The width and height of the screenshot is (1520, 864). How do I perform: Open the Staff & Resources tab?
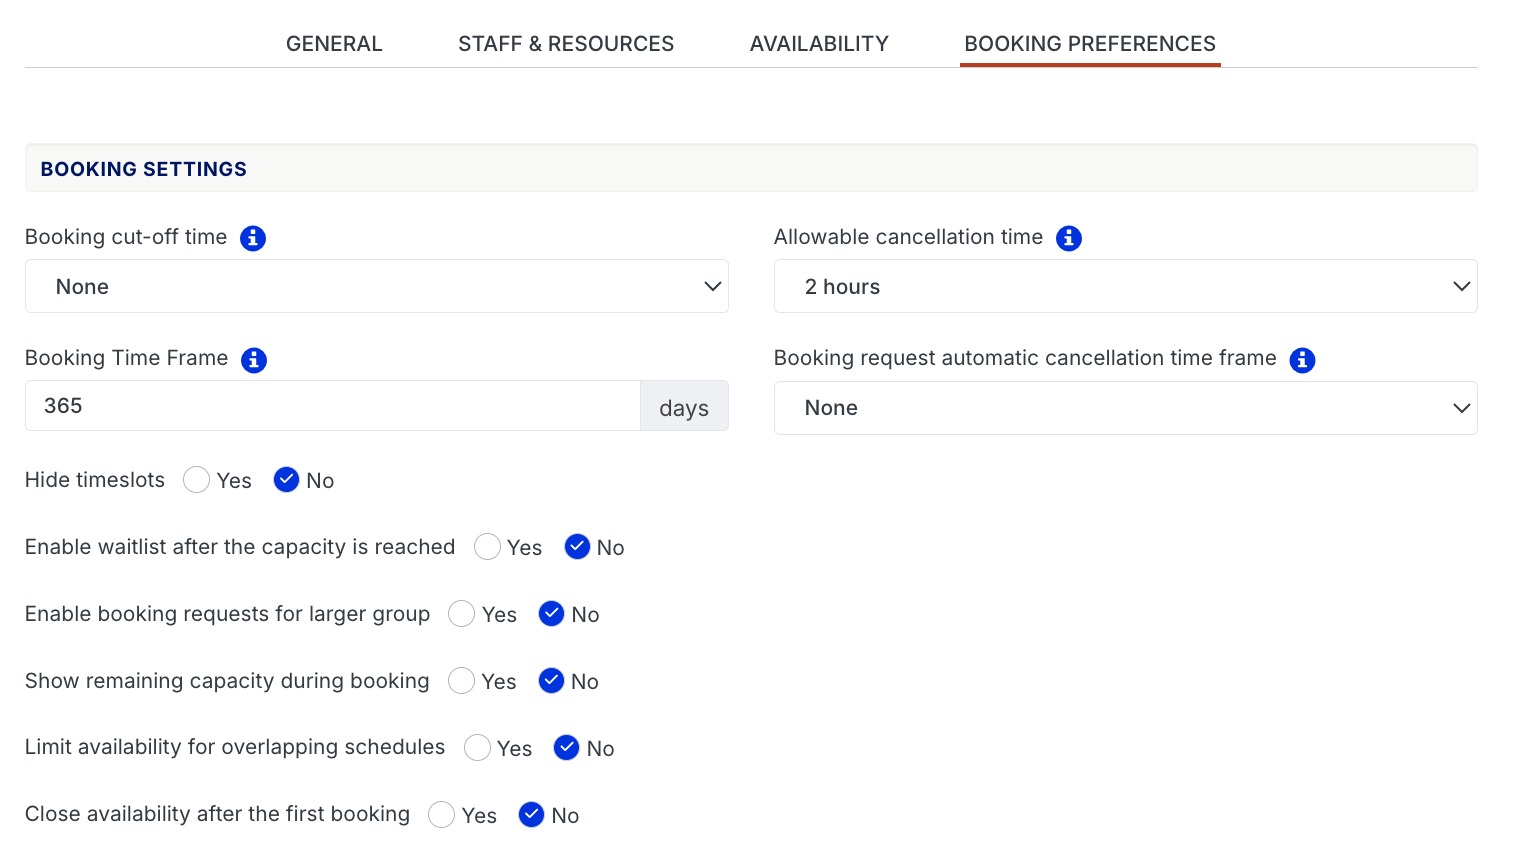[x=566, y=44]
